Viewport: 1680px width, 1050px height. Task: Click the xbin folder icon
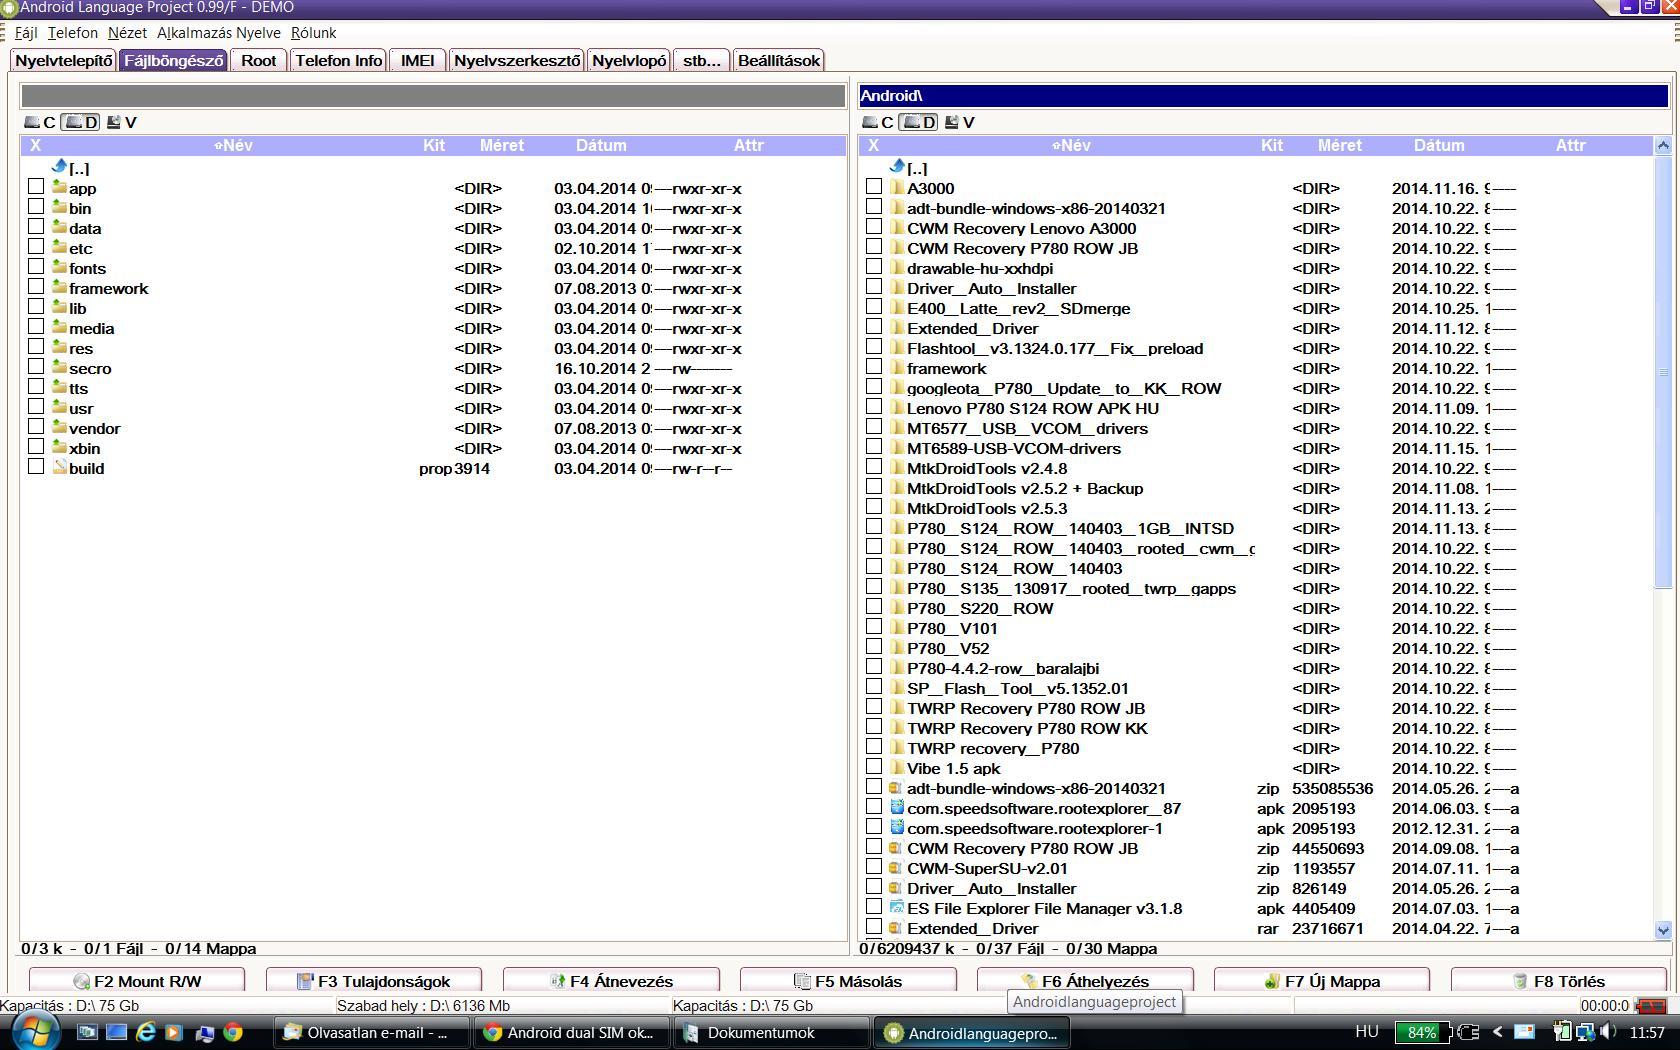pos(59,447)
